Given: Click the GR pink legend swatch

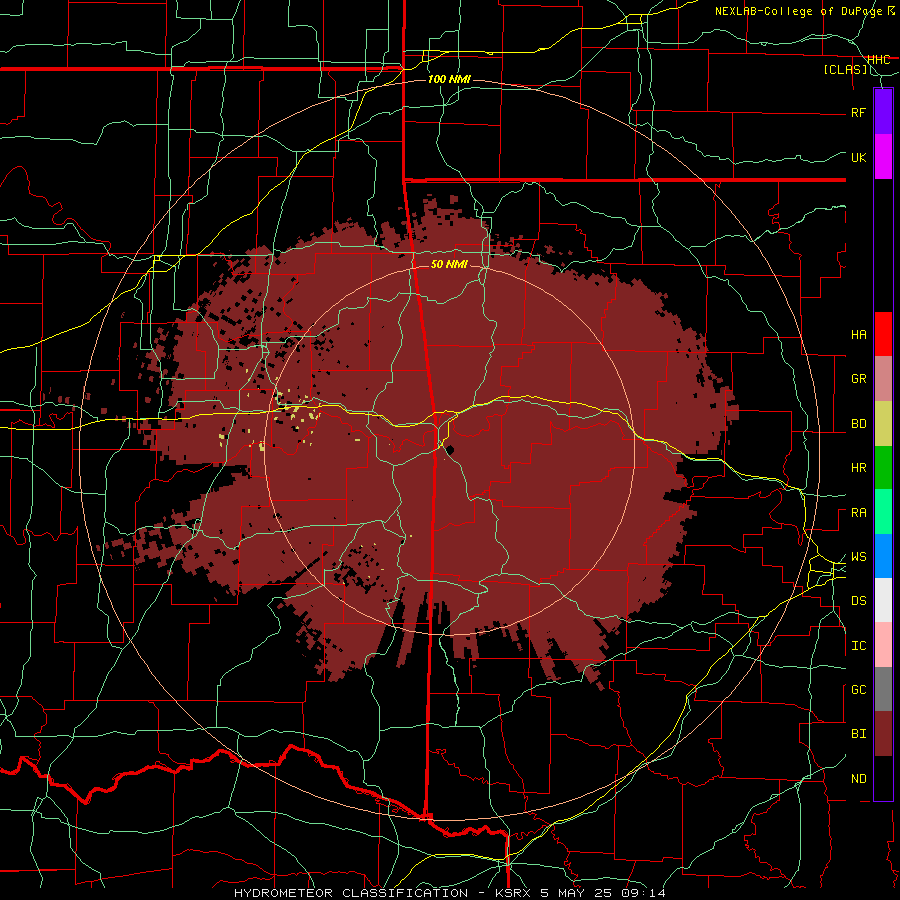Looking at the screenshot, I should (883, 378).
